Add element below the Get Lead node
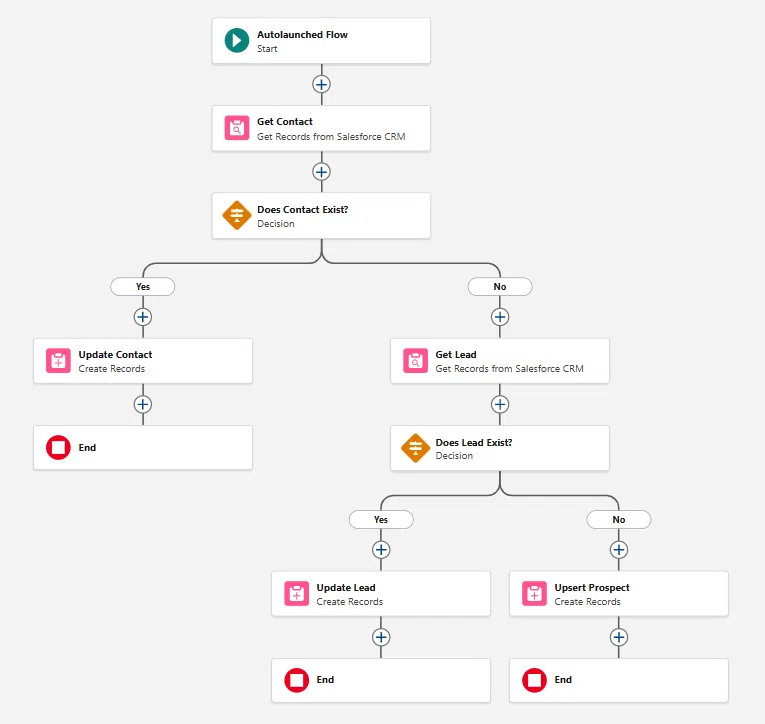 (x=500, y=404)
